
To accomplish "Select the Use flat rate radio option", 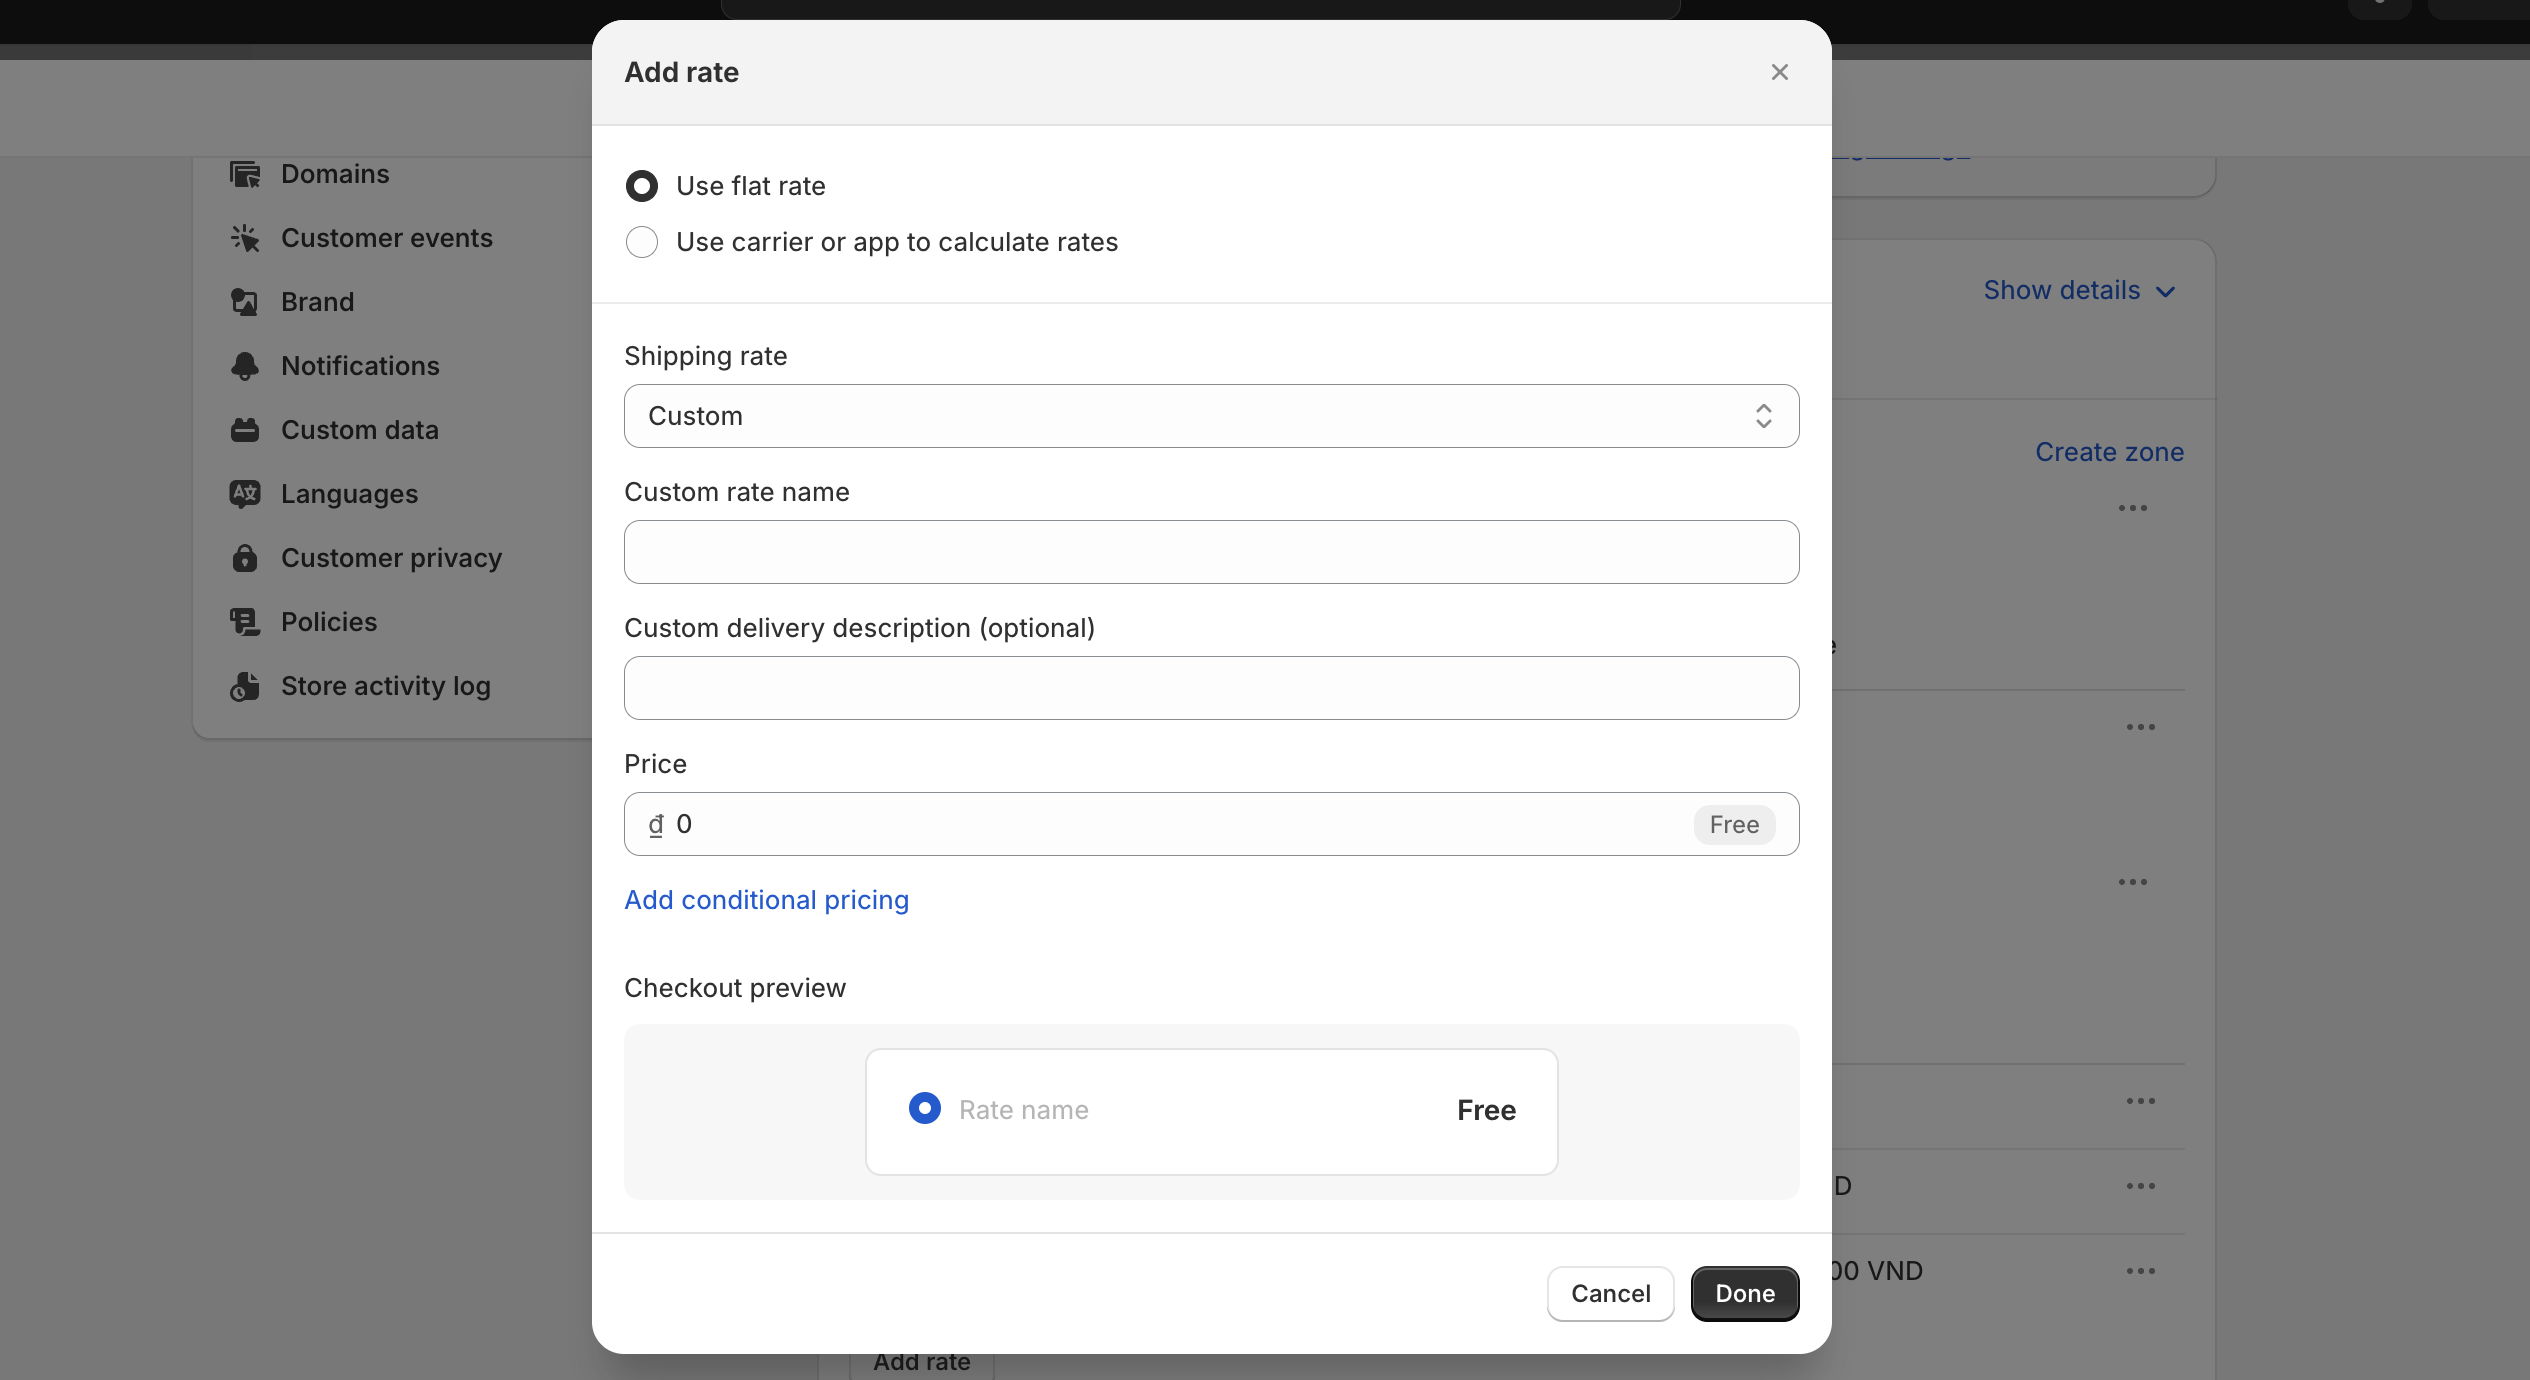I will [642, 186].
